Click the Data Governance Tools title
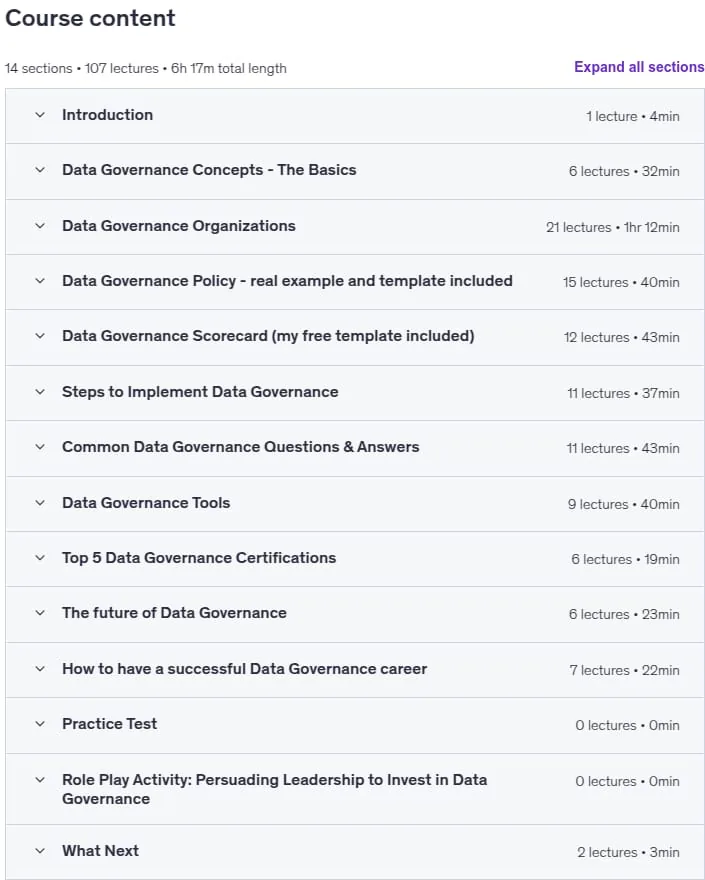Screen dimensions: 705x880 [x=146, y=503]
